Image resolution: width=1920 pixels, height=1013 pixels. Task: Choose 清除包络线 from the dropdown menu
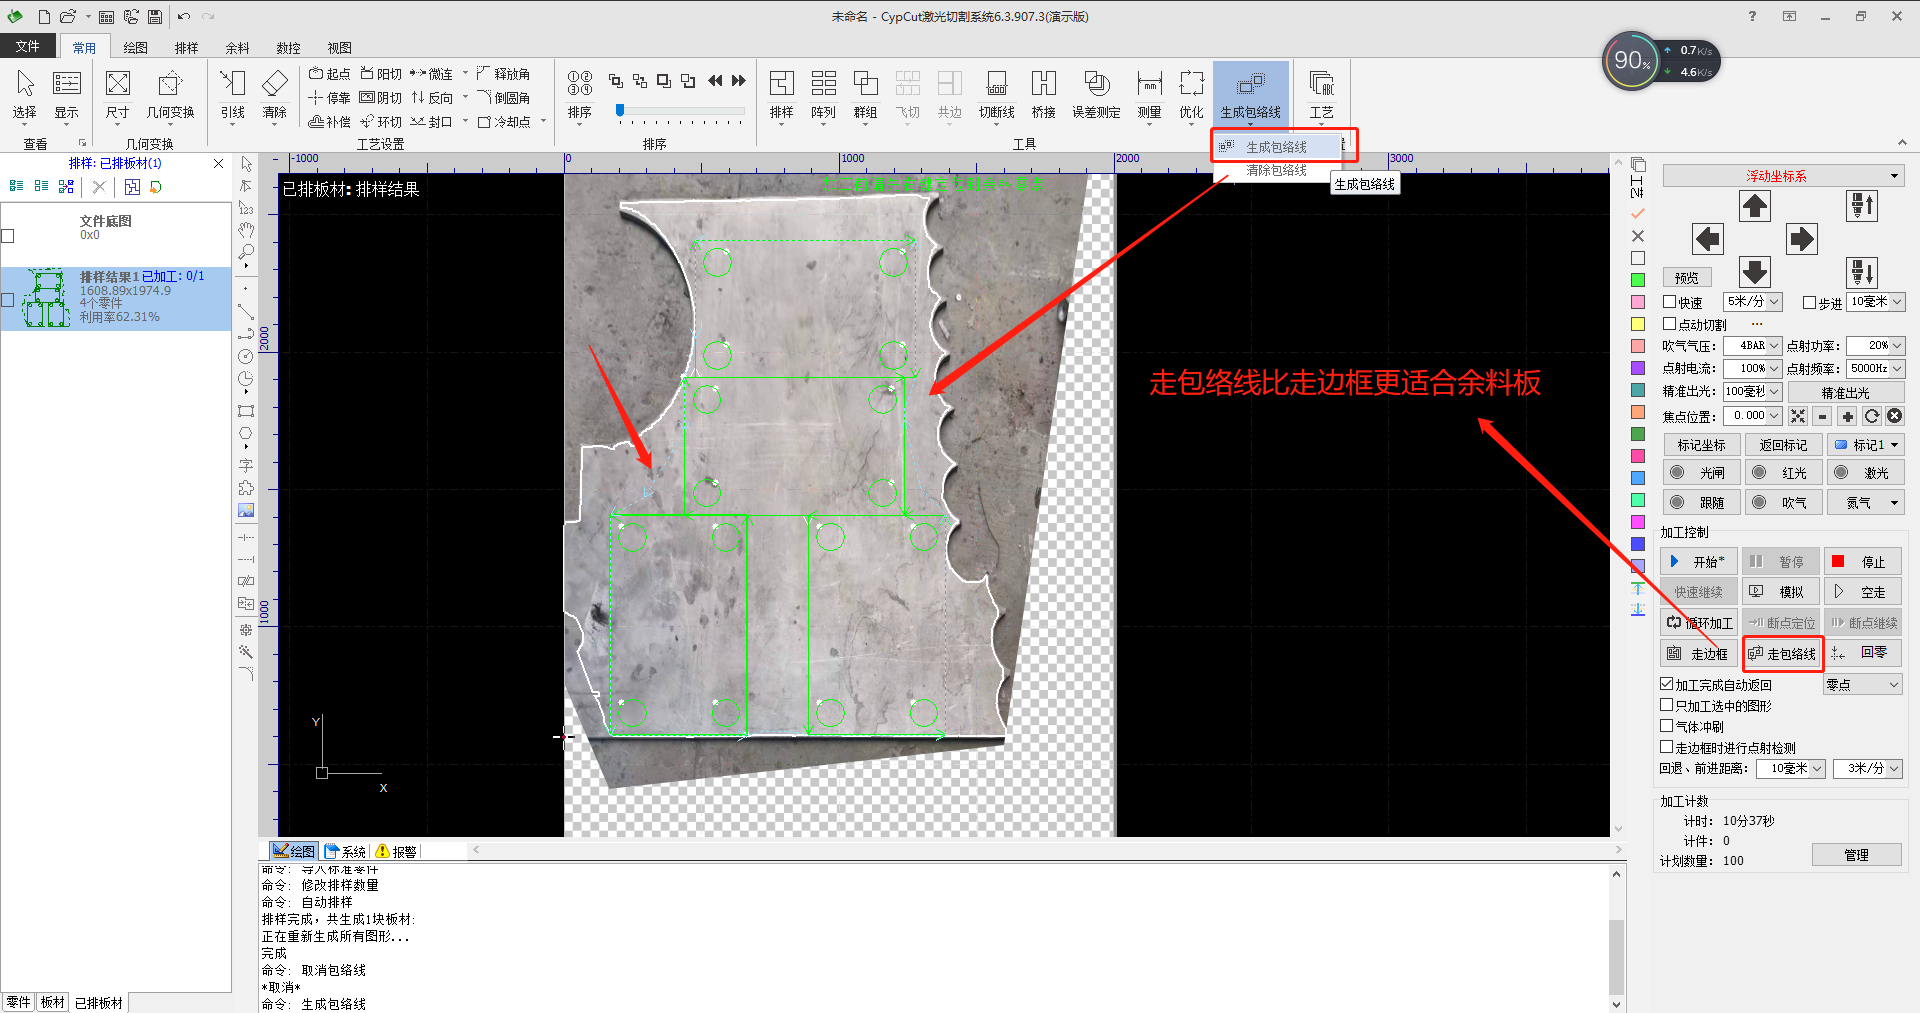coord(1276,171)
